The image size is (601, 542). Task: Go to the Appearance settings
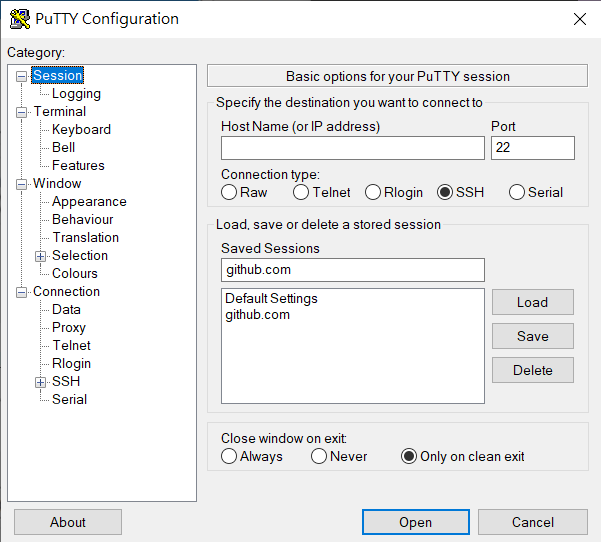click(x=89, y=201)
